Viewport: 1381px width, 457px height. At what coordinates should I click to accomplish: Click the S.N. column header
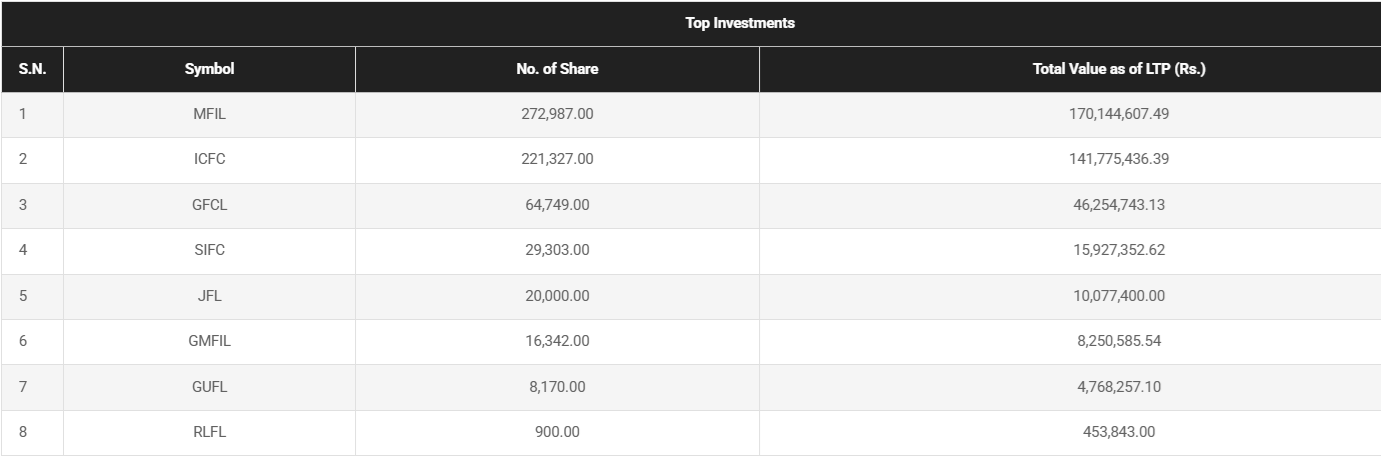(32, 69)
